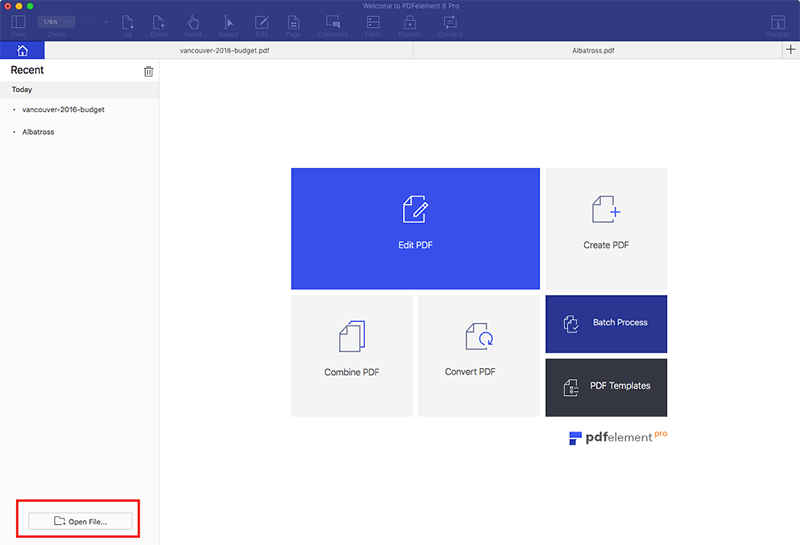Switch to the Albatross.pdf tab
Viewport: 800px width, 545px height.
[597, 51]
